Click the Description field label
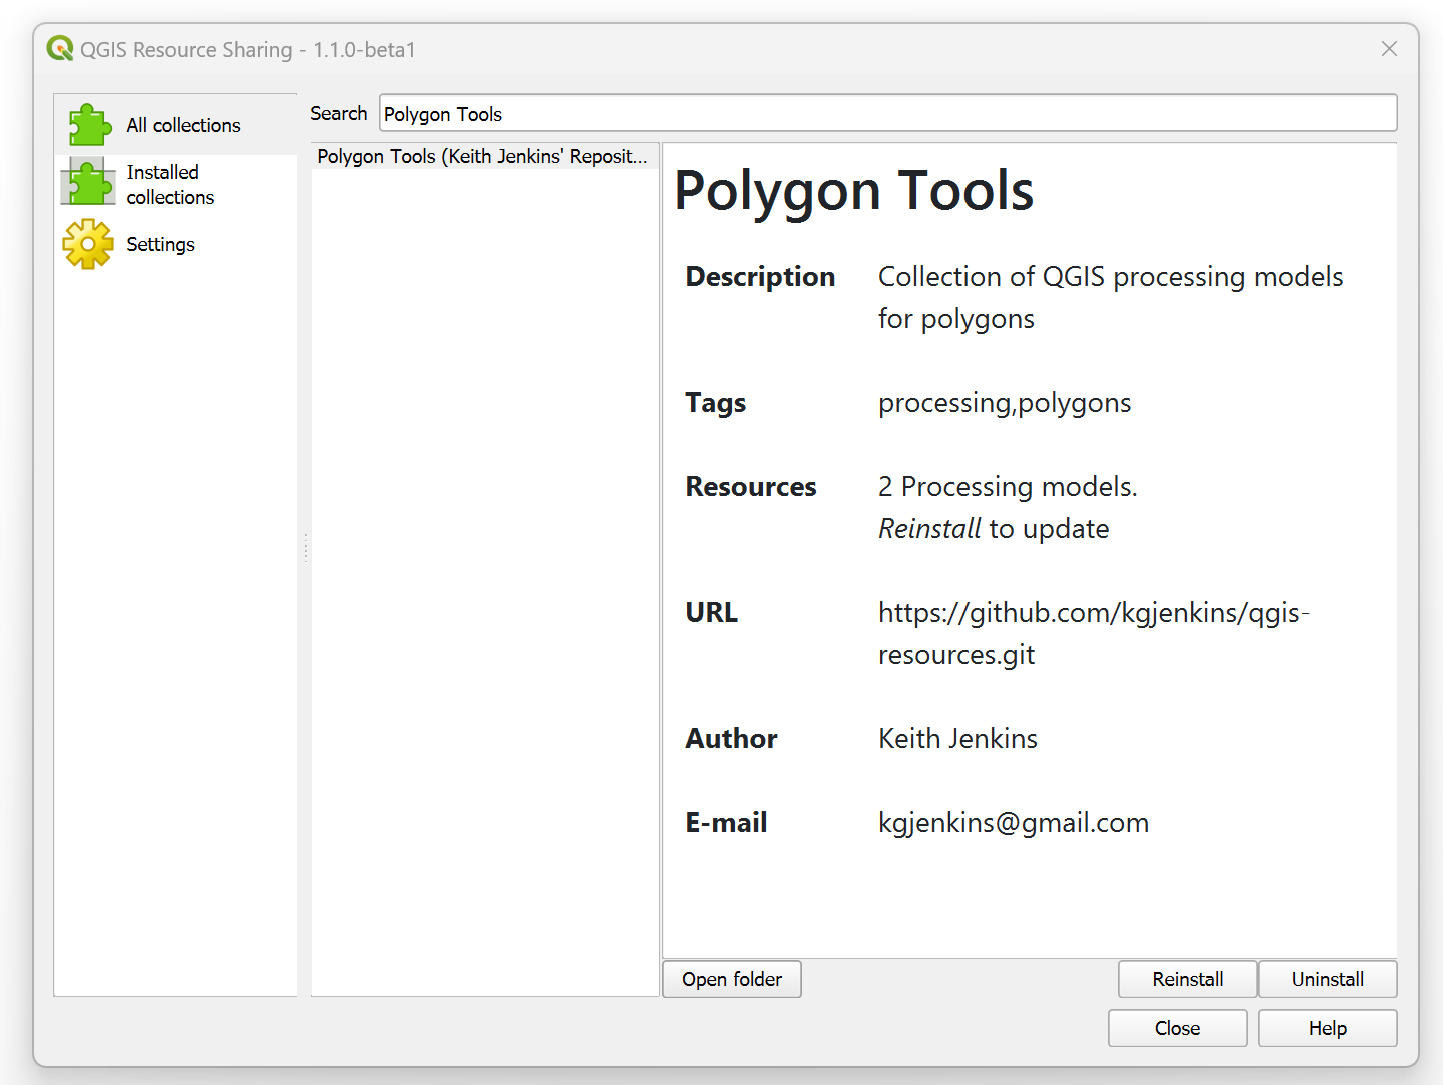Image resolution: width=1443 pixels, height=1085 pixels. 760,276
